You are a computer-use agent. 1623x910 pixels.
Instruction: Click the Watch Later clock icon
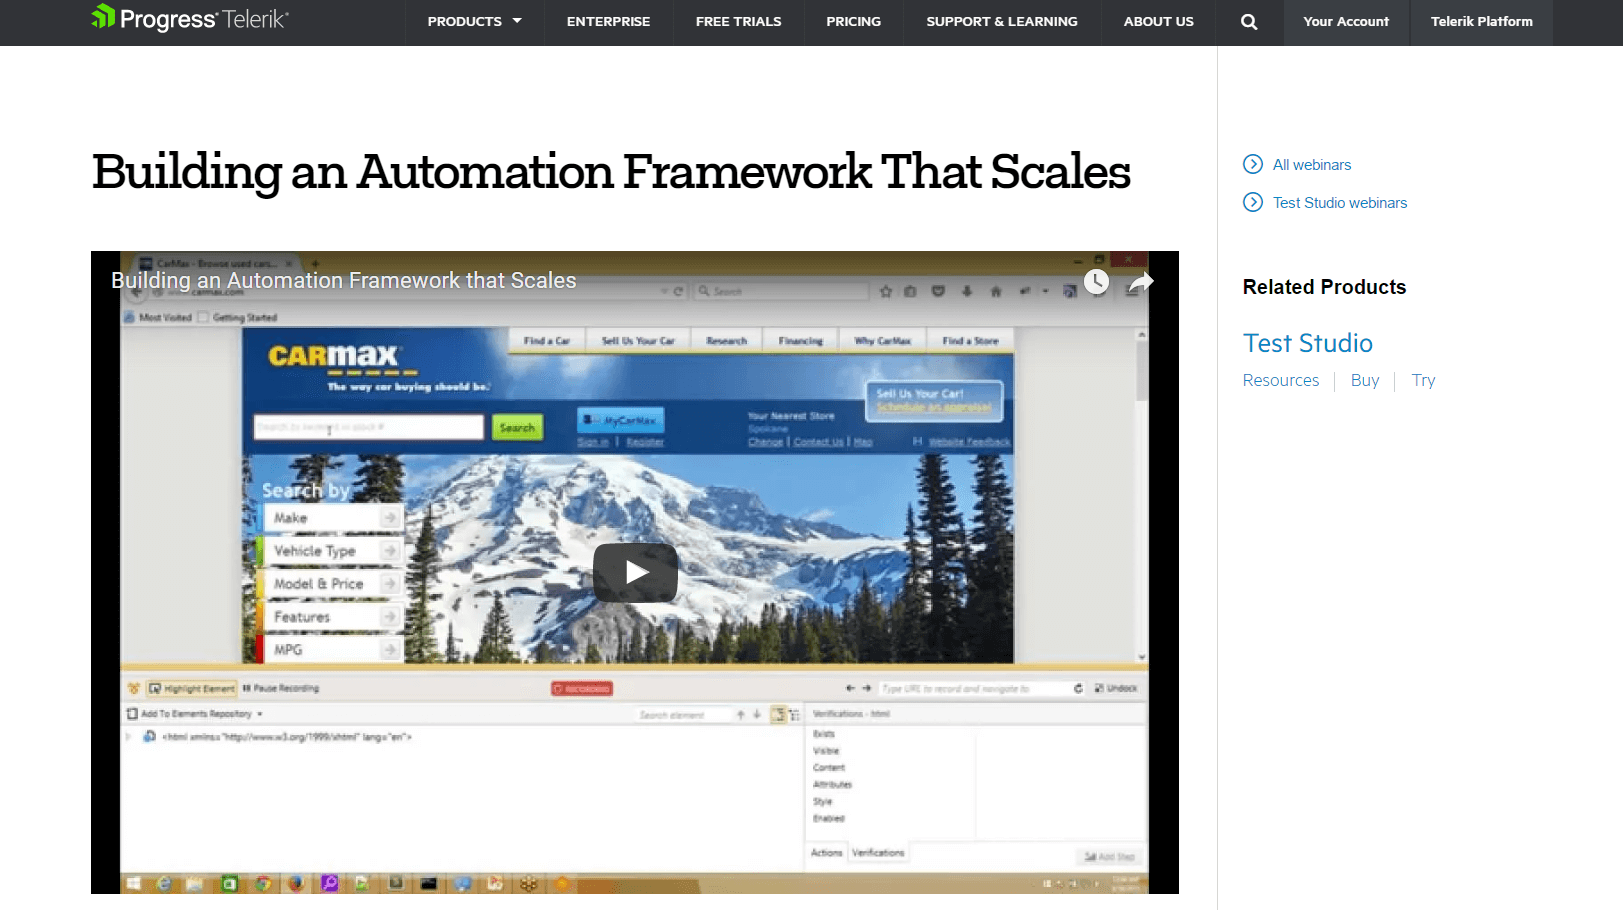coord(1097,282)
